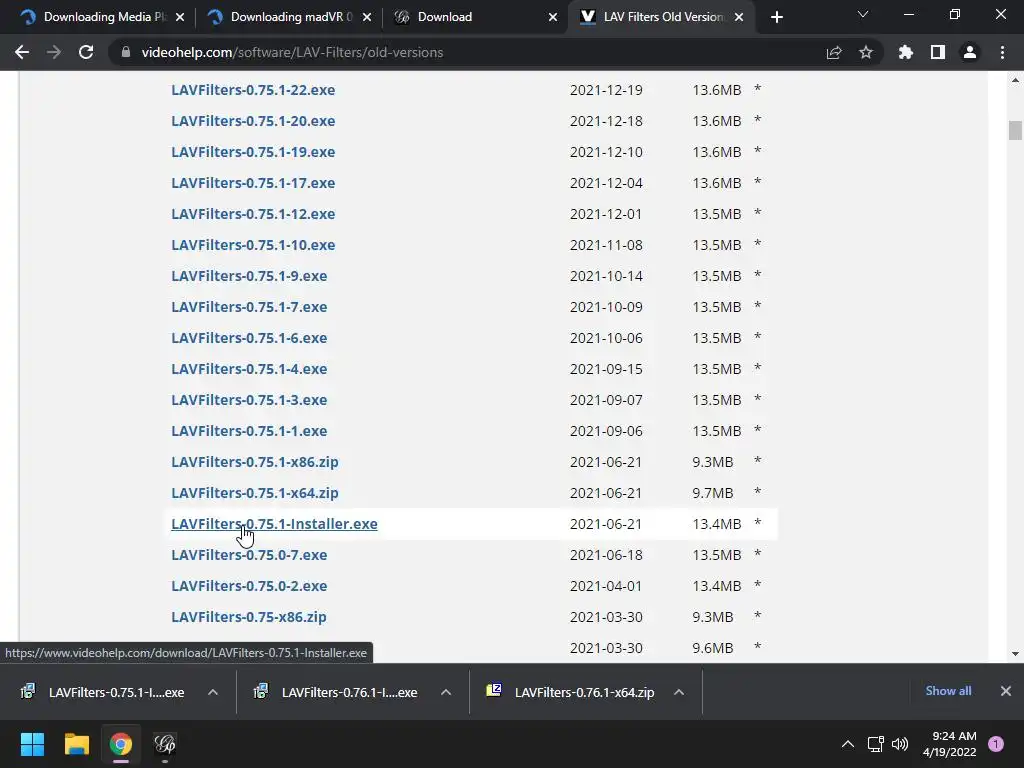This screenshot has width=1024, height=768.
Task: Click the page scrollbar thumb
Action: [x=1015, y=131]
